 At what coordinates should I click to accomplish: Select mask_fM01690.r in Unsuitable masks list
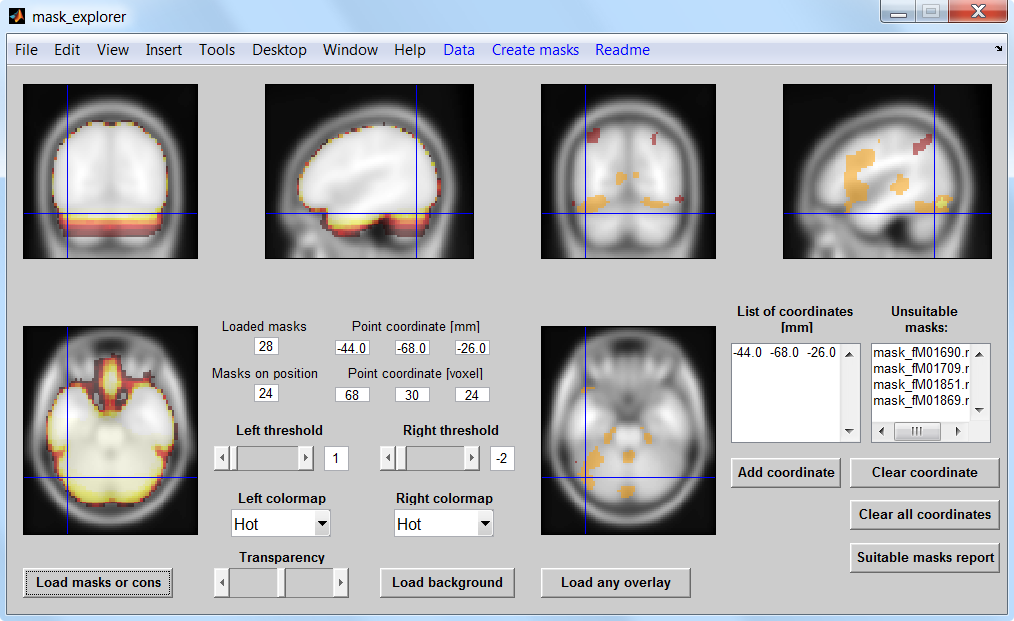[x=920, y=352]
